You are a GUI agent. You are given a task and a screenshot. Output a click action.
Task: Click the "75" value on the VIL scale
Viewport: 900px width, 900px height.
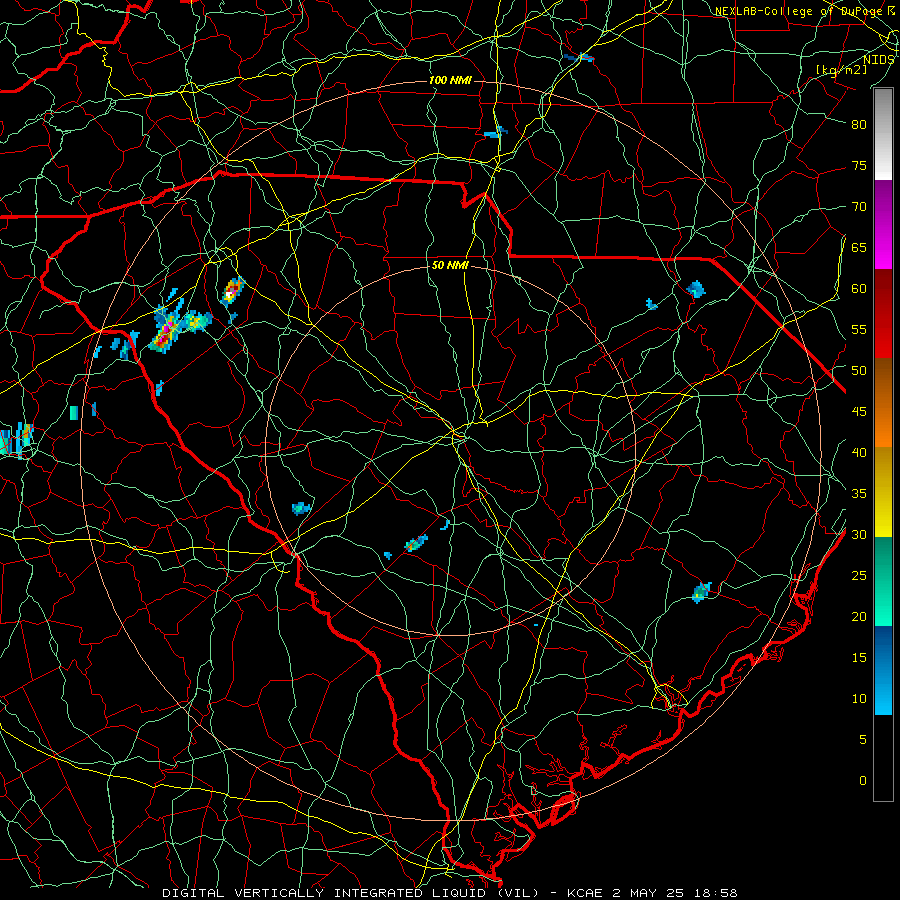(859, 166)
